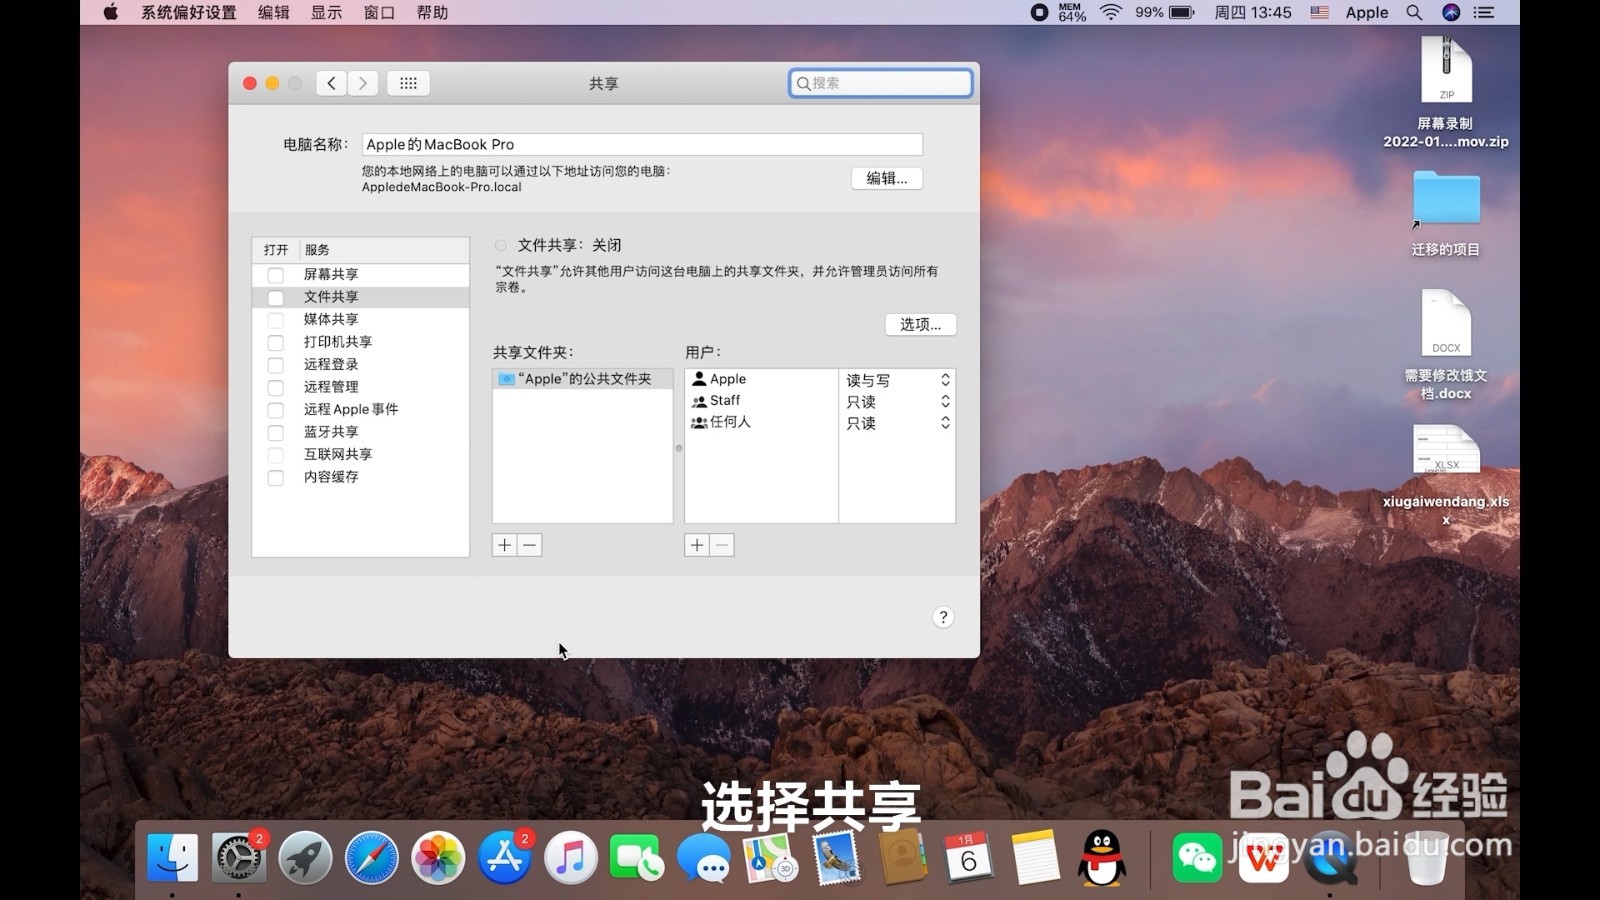The width and height of the screenshot is (1600, 900).
Task: Open WeChat from the Dock
Action: point(1197,858)
